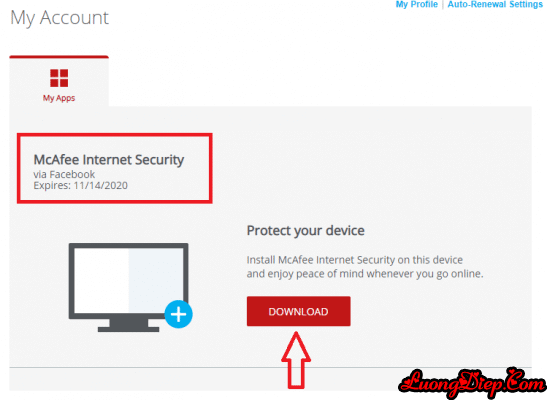Click the LuongDiep.Com watermark logo
This screenshot has width=547, height=400.
(473, 384)
